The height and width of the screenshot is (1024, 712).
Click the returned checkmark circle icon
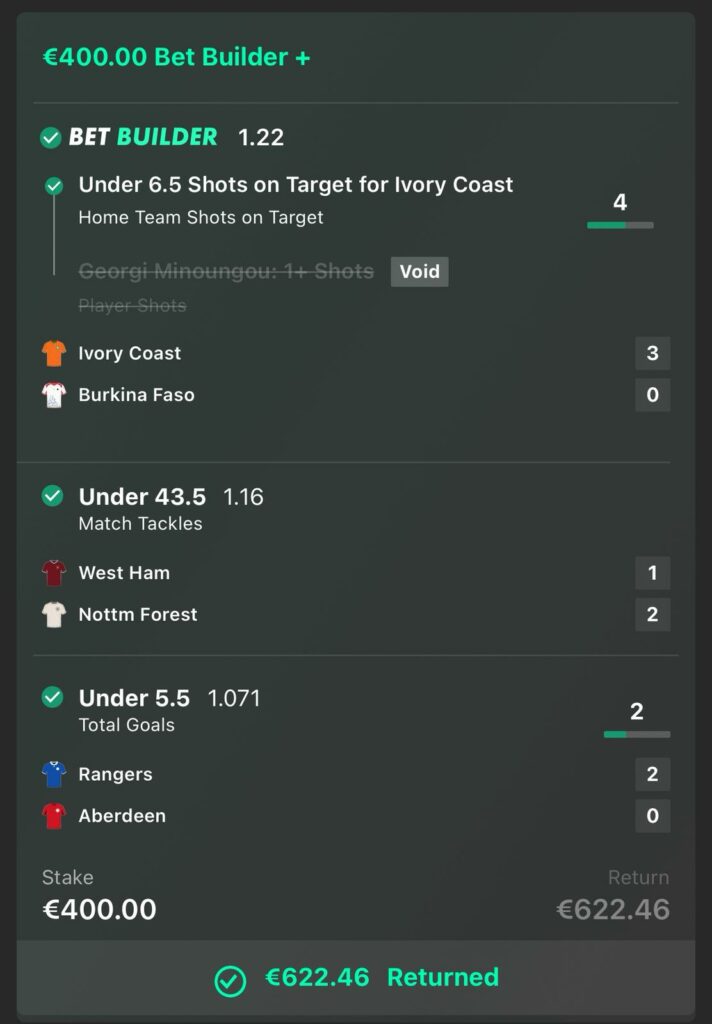pos(230,980)
